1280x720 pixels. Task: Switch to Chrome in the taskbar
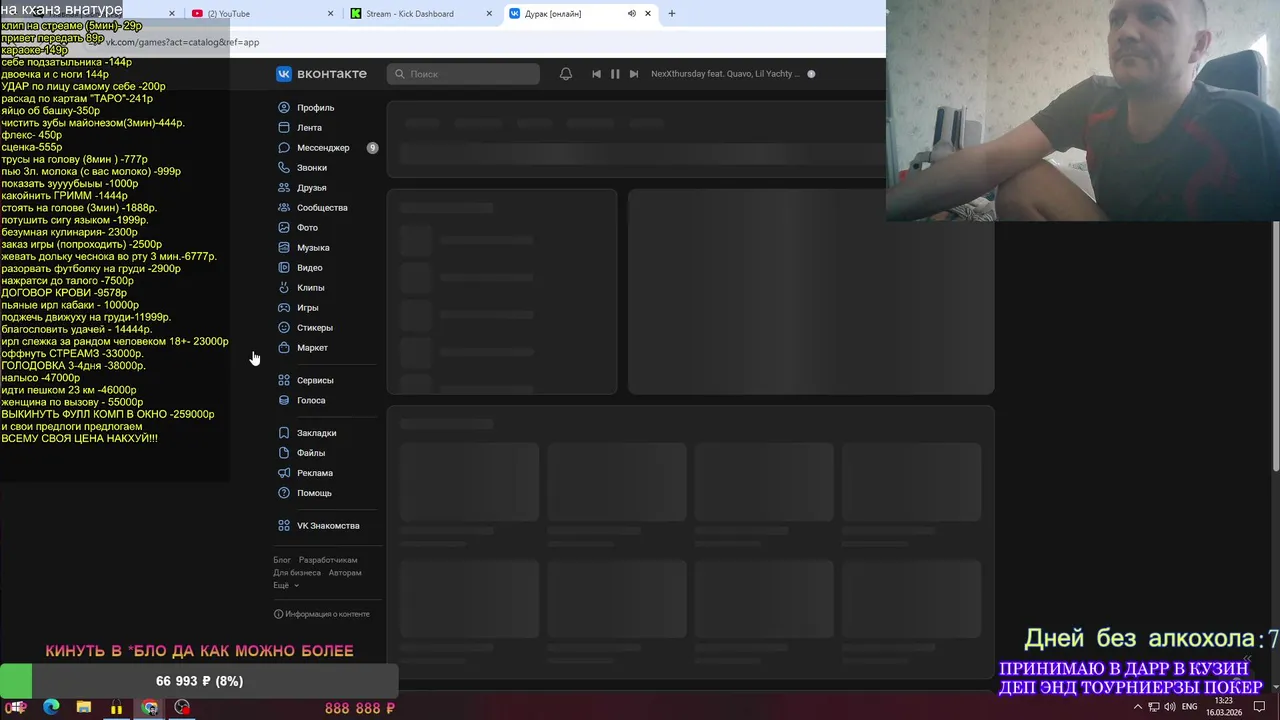click(x=149, y=707)
